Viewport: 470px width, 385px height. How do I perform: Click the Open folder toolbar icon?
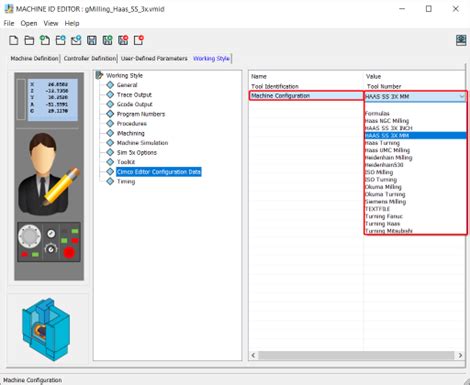(29, 40)
